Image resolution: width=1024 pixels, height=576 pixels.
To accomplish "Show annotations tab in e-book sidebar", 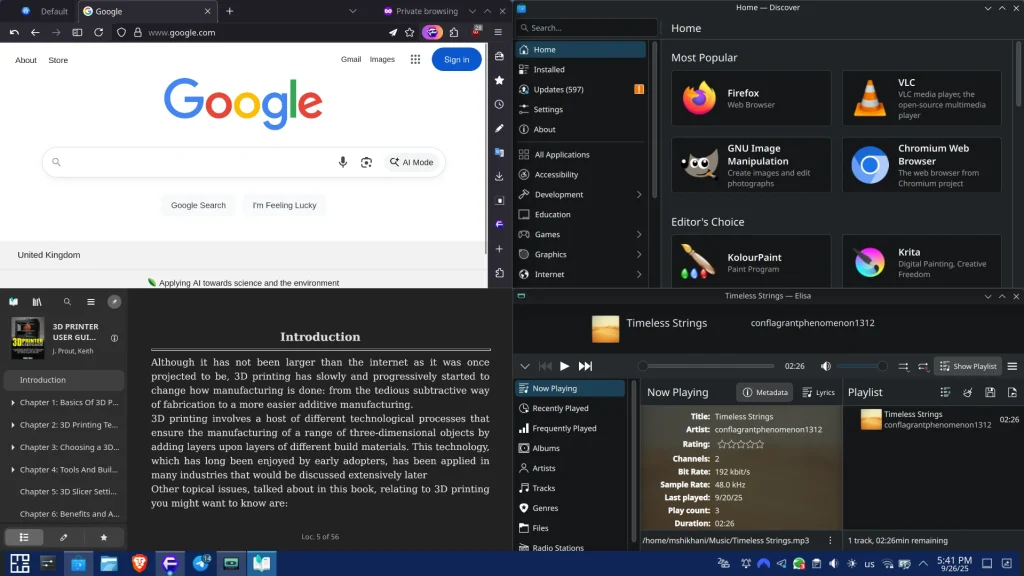I will pos(63,537).
